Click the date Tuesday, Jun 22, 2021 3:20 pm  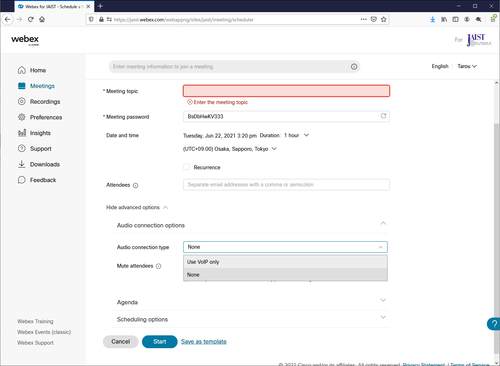tap(220, 135)
